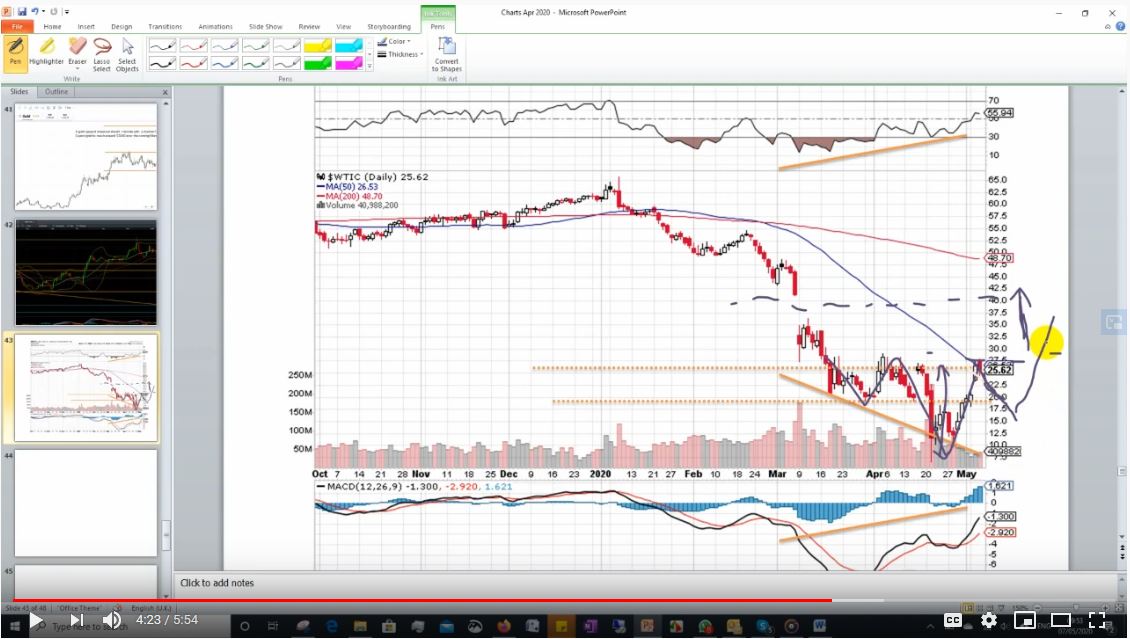Viewport: 1130px width, 639px height.
Task: Toggle the miniplayer mode
Action: [x=1024, y=620]
